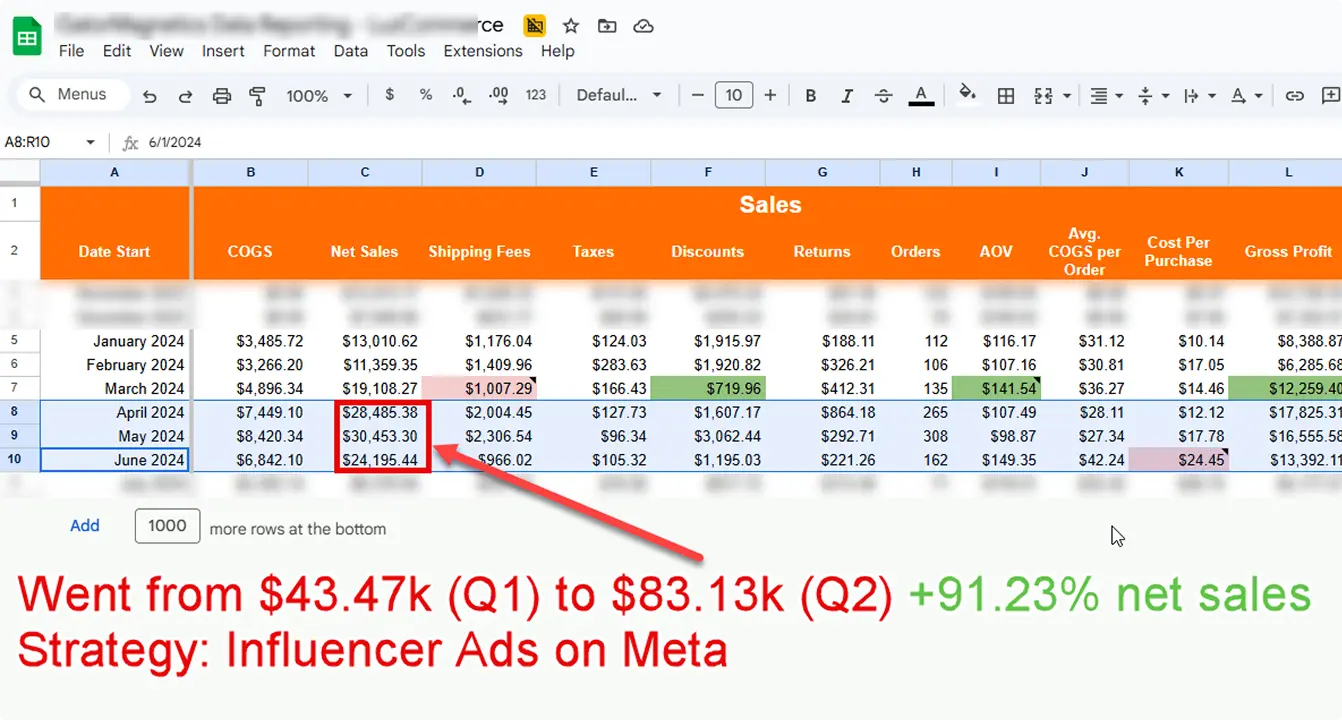Print the spreadsheet
Viewport: 1342px width, 720px height.
tap(222, 96)
